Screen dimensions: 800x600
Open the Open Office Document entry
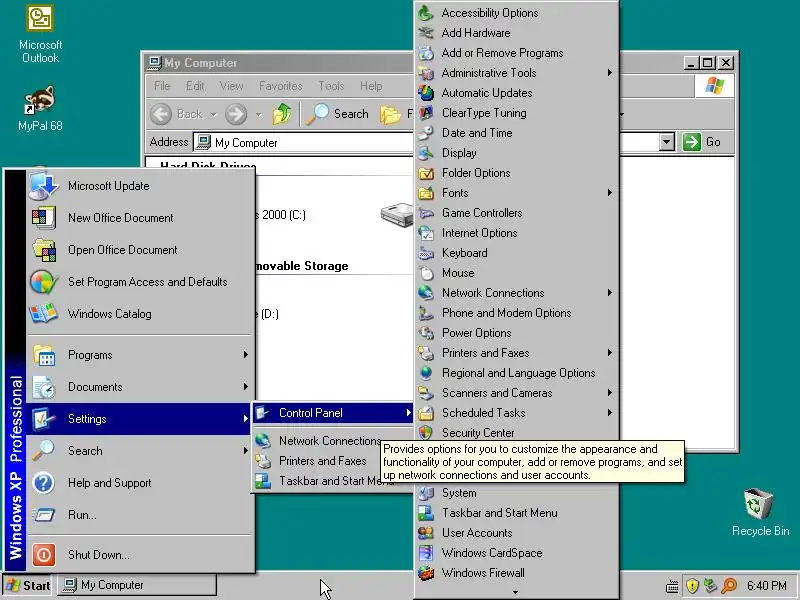click(140, 250)
